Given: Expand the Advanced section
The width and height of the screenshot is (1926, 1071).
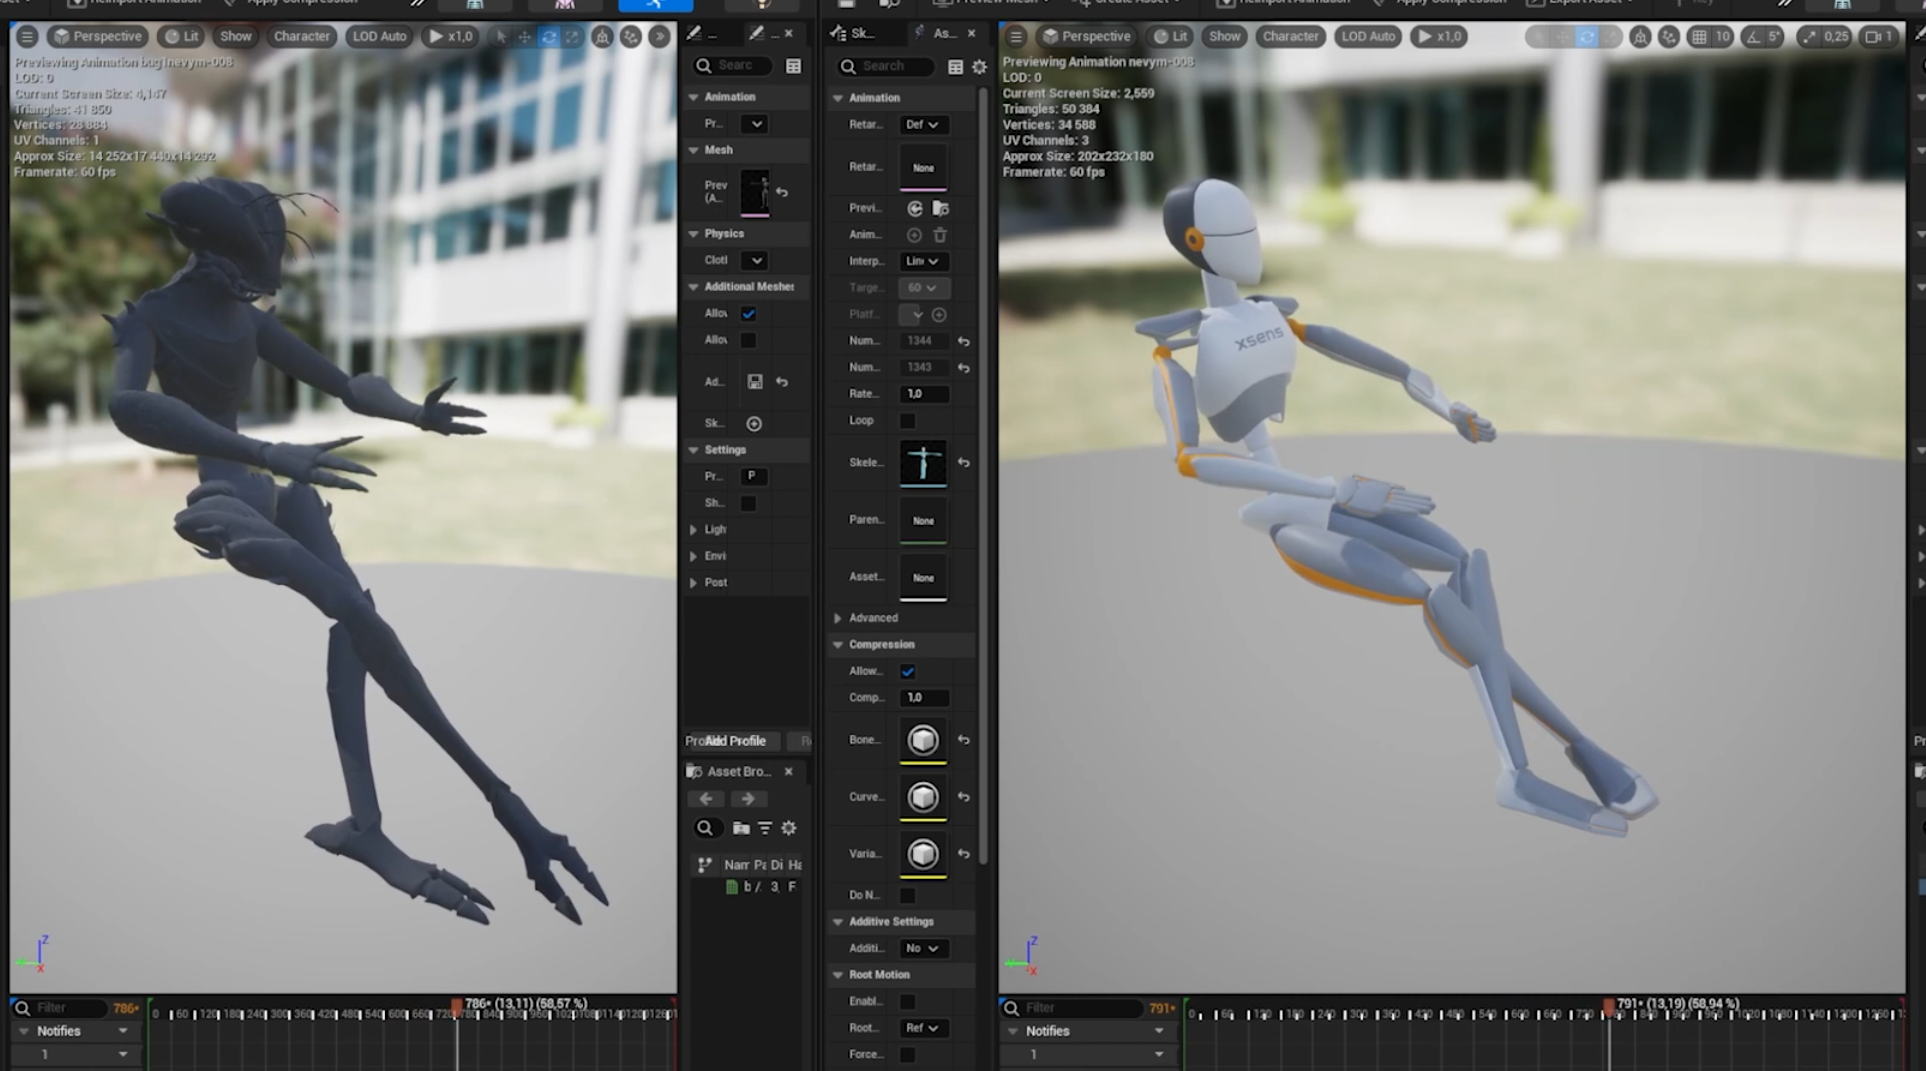Looking at the screenshot, I should coord(838,618).
